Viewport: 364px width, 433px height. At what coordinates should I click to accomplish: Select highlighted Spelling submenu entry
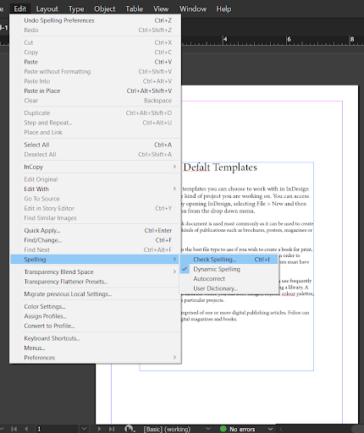pyautogui.click(x=96, y=259)
